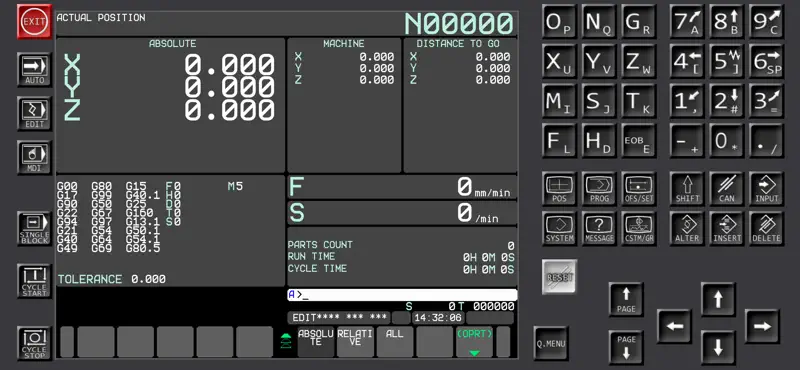Tap the T/K address key
The width and height of the screenshot is (800, 370).
tap(639, 101)
